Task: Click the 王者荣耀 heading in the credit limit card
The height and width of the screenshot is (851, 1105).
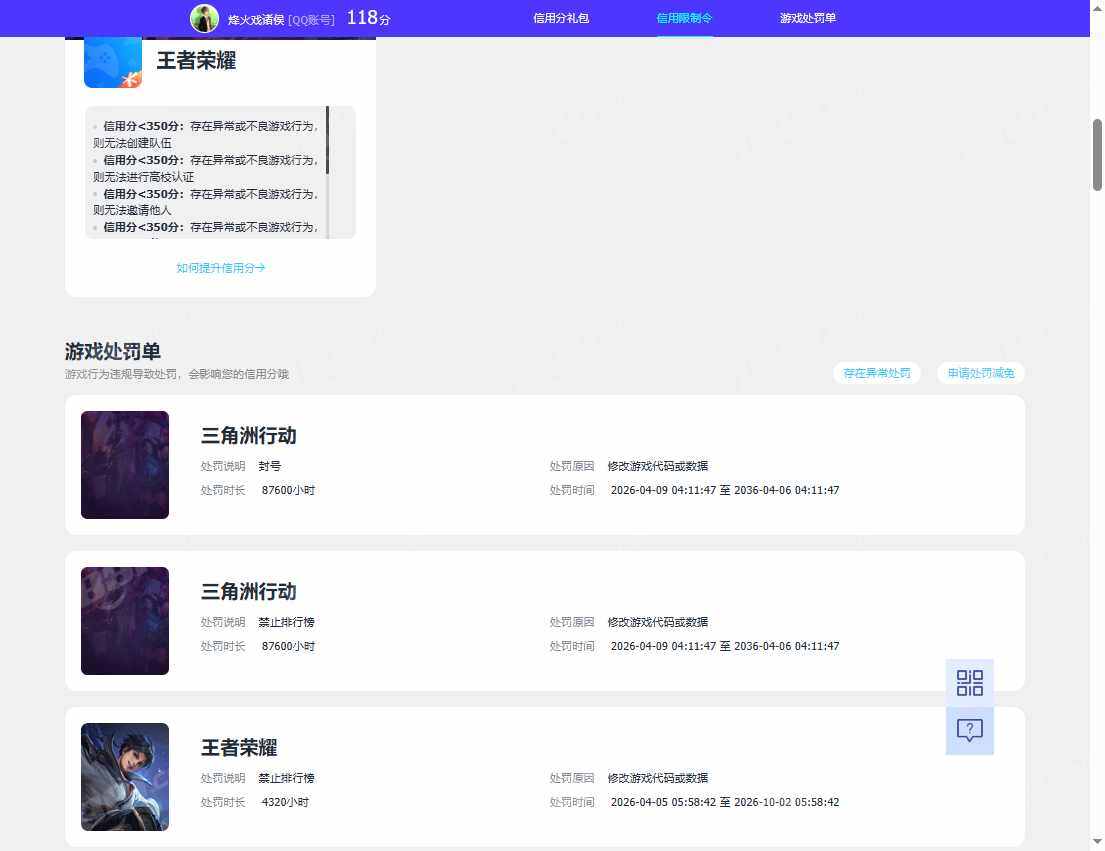Action: pos(196,61)
